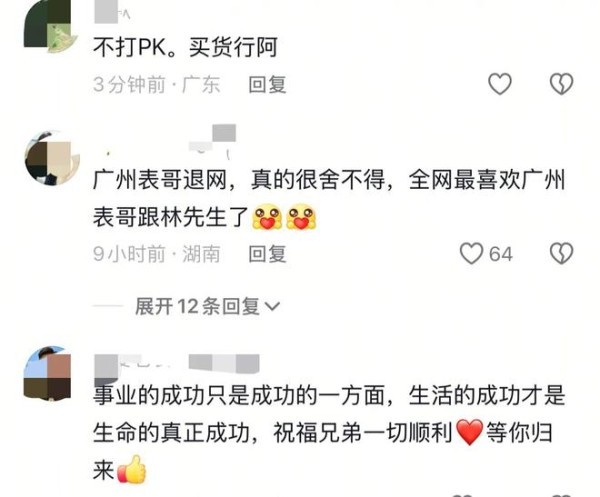This screenshot has height=497, width=600.
Task: Open the username above 不打PK comment
Action: 112,13
